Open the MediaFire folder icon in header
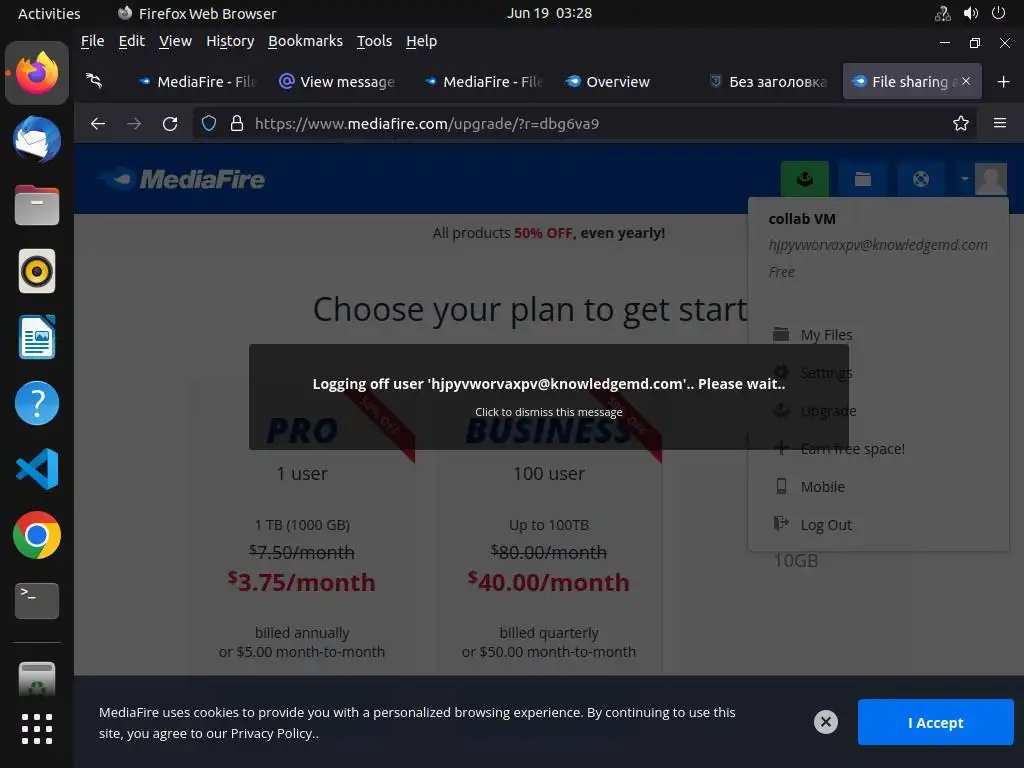The height and width of the screenshot is (768, 1024). point(863,179)
